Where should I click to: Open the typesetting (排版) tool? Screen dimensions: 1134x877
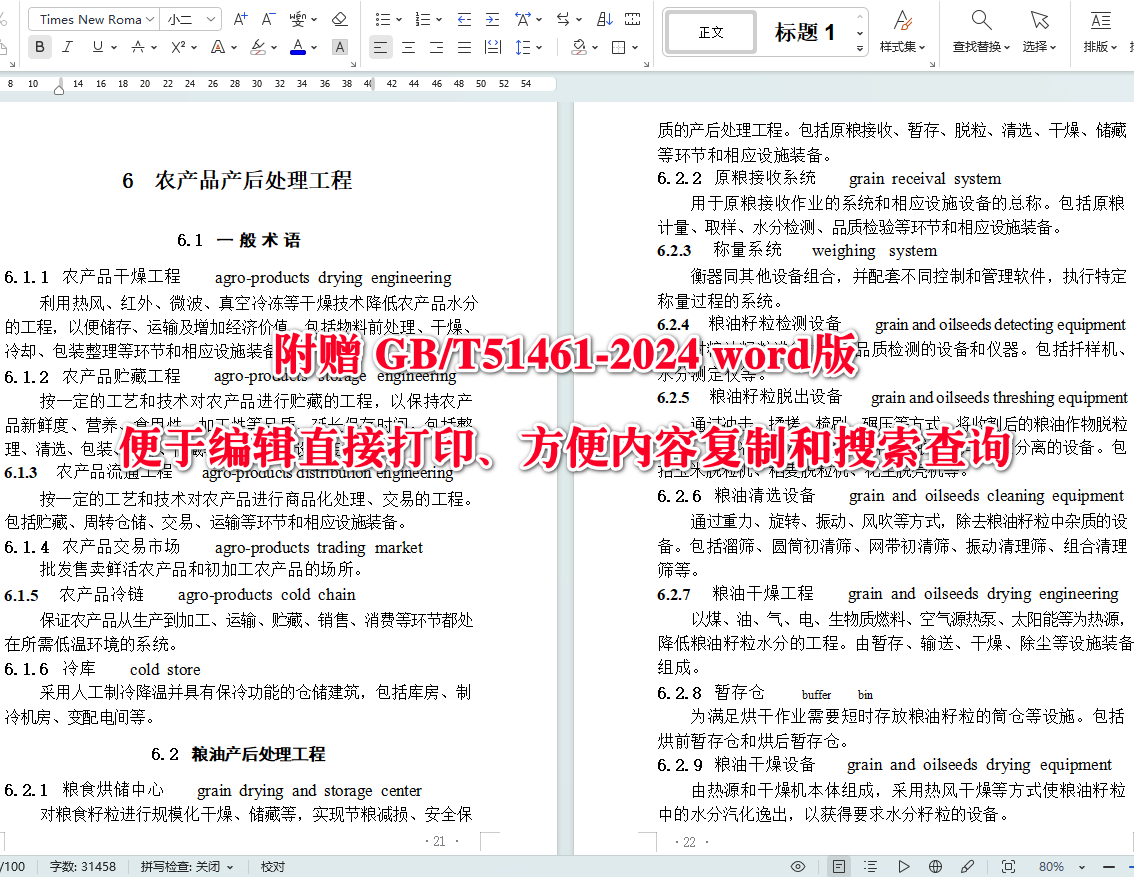(x=1101, y=31)
